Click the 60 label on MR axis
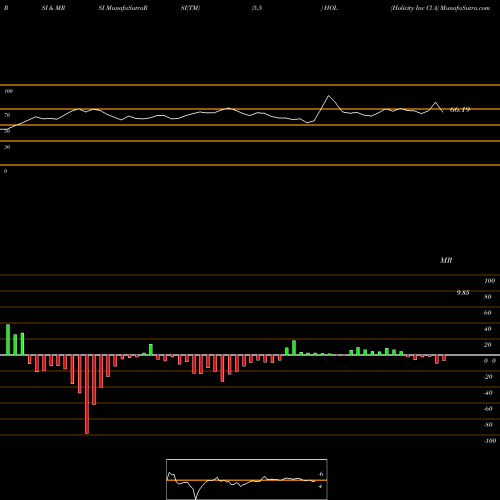The image size is (500, 500). click(488, 313)
